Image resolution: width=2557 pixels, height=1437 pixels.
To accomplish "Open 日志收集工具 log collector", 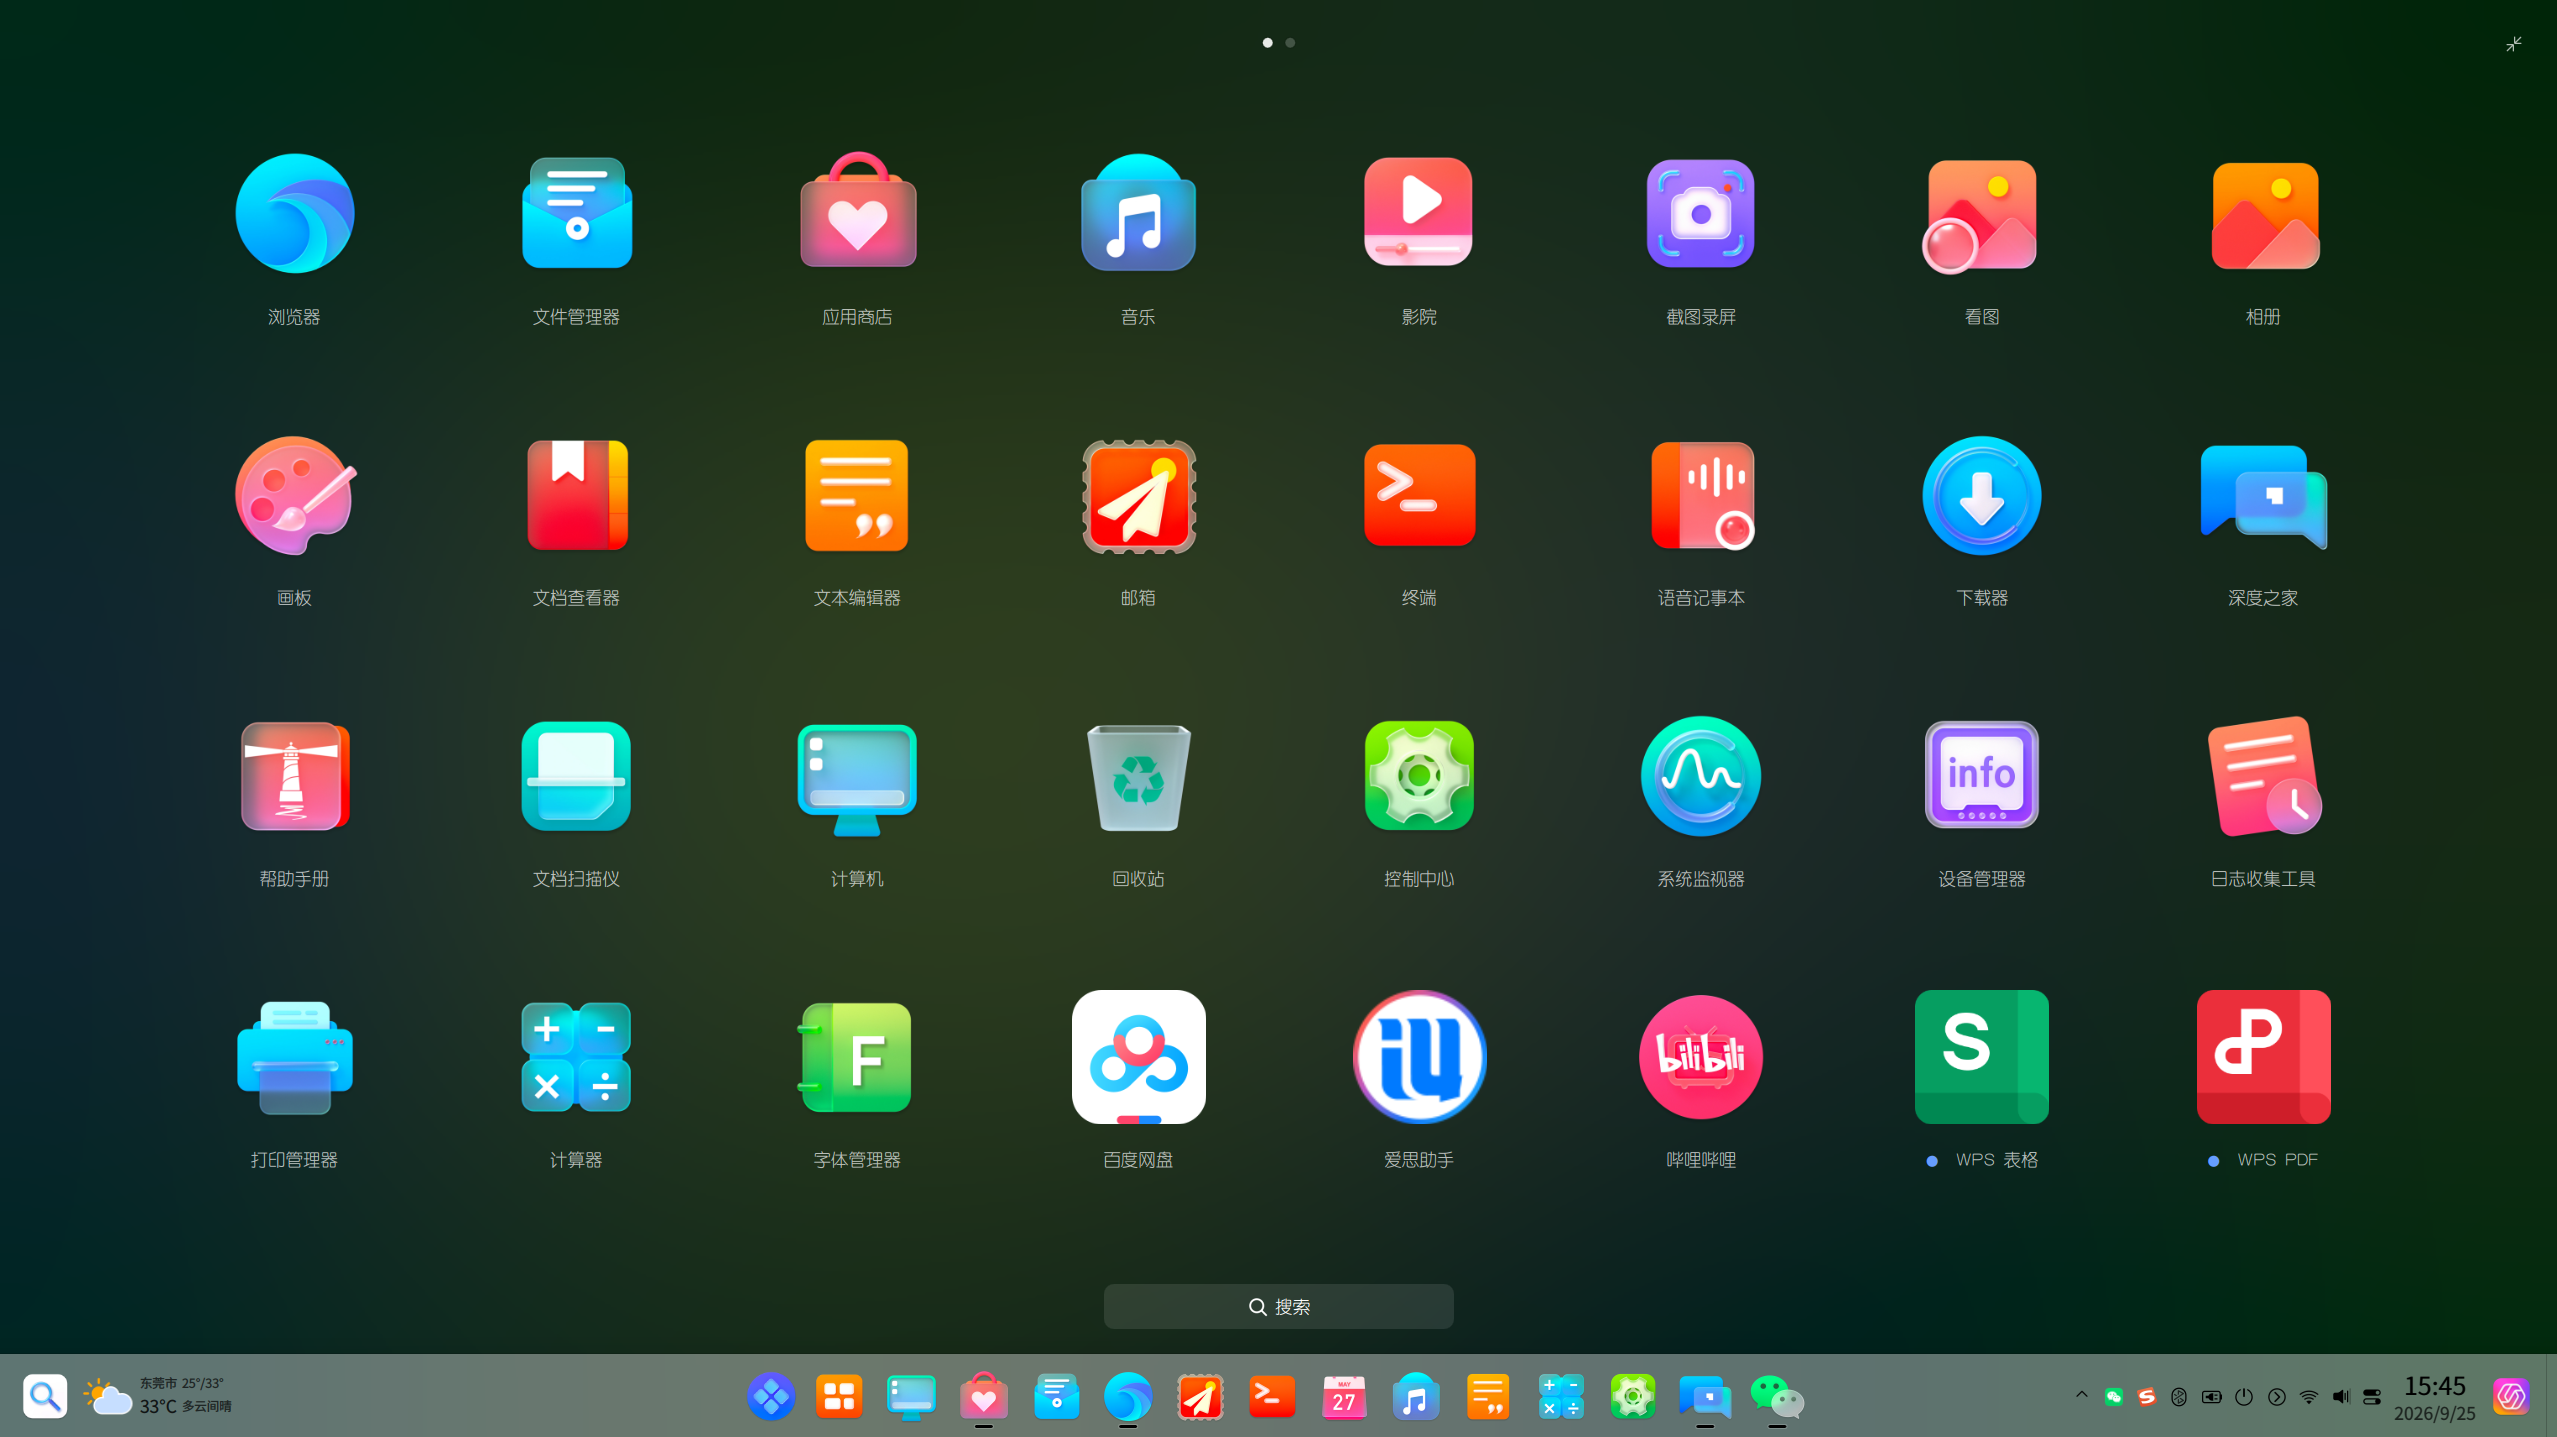I will [2264, 776].
